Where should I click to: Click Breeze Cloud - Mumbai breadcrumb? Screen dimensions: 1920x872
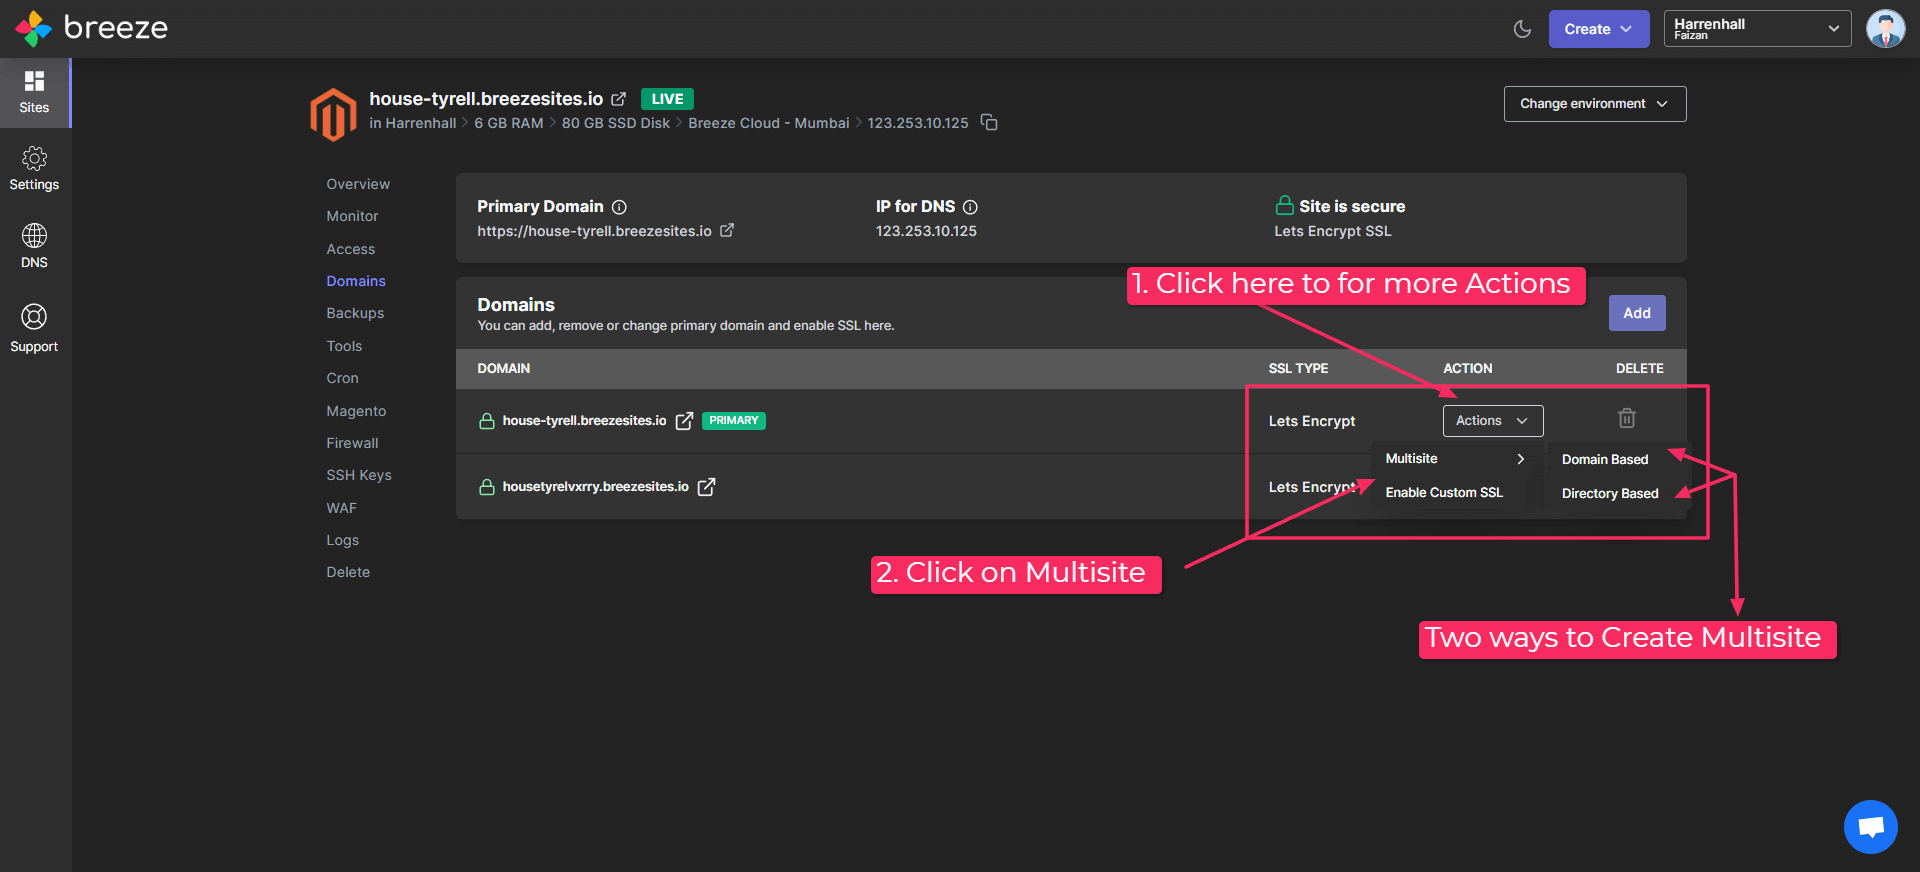coord(768,123)
